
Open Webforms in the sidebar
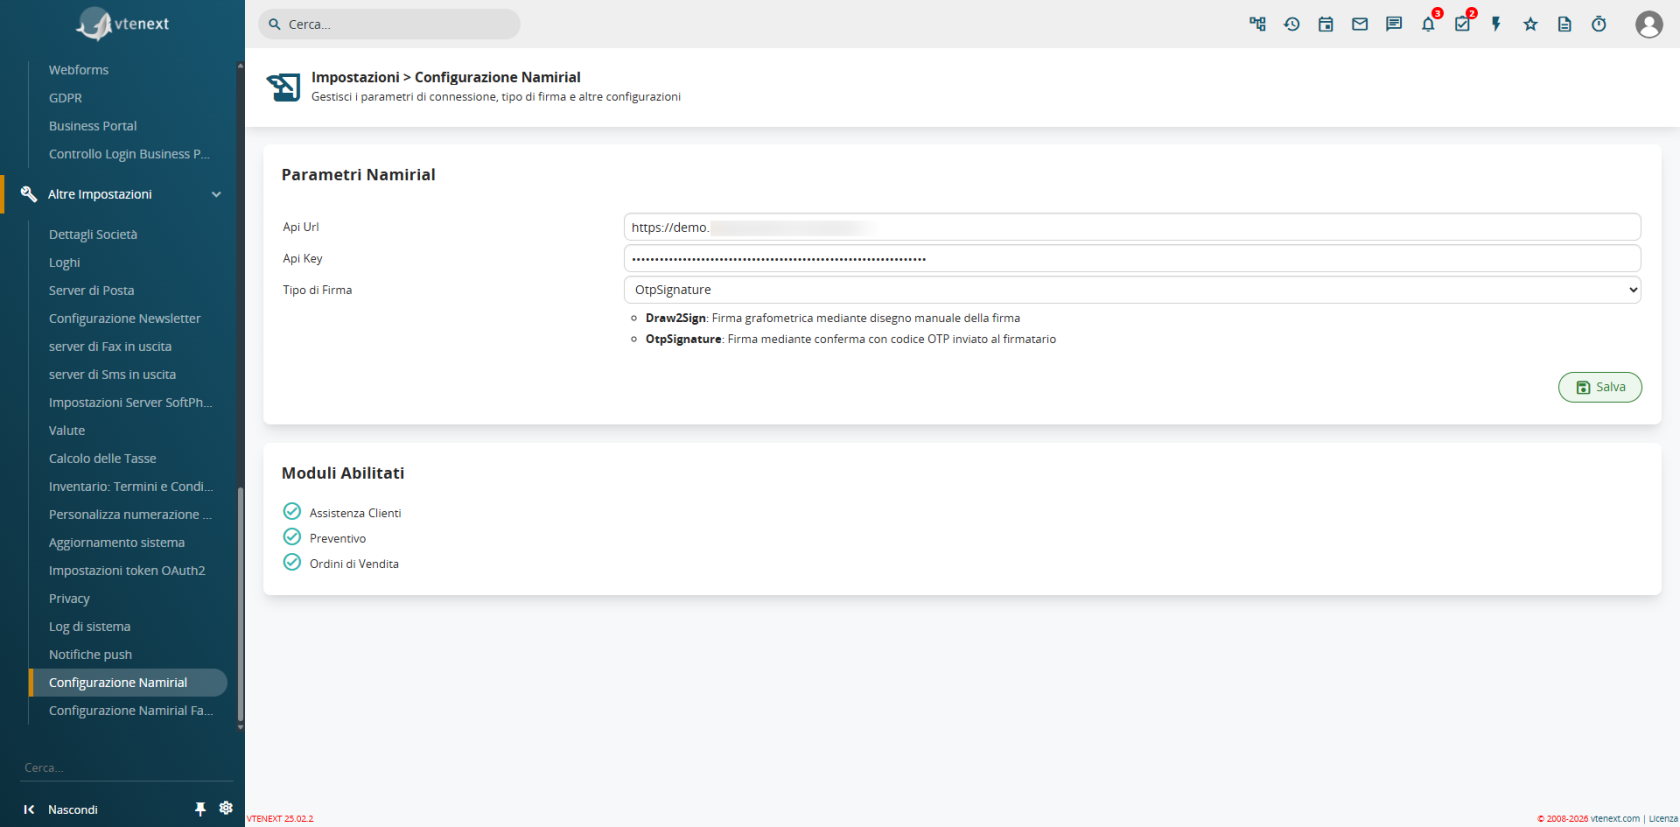point(79,70)
